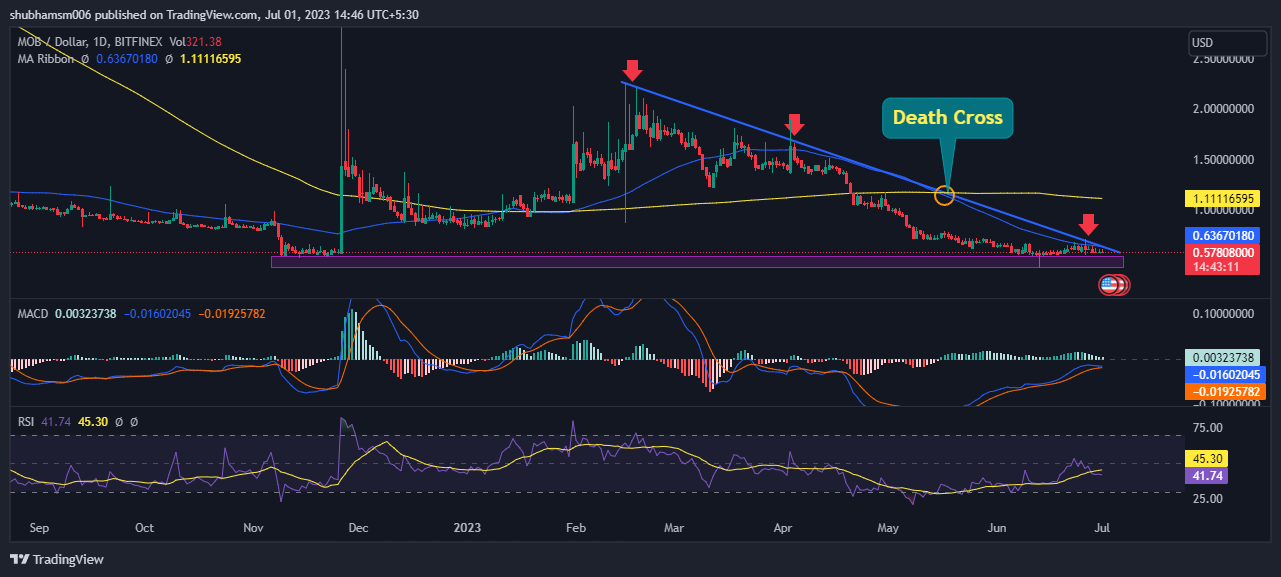1281x577 pixels.
Task: Click the red 0.57808000 current price tag
Action: [x=1220, y=253]
